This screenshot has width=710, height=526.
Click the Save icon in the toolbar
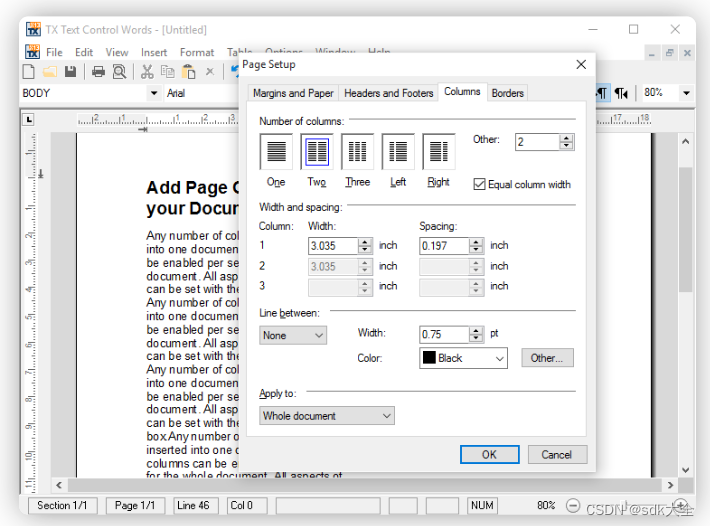(x=70, y=71)
